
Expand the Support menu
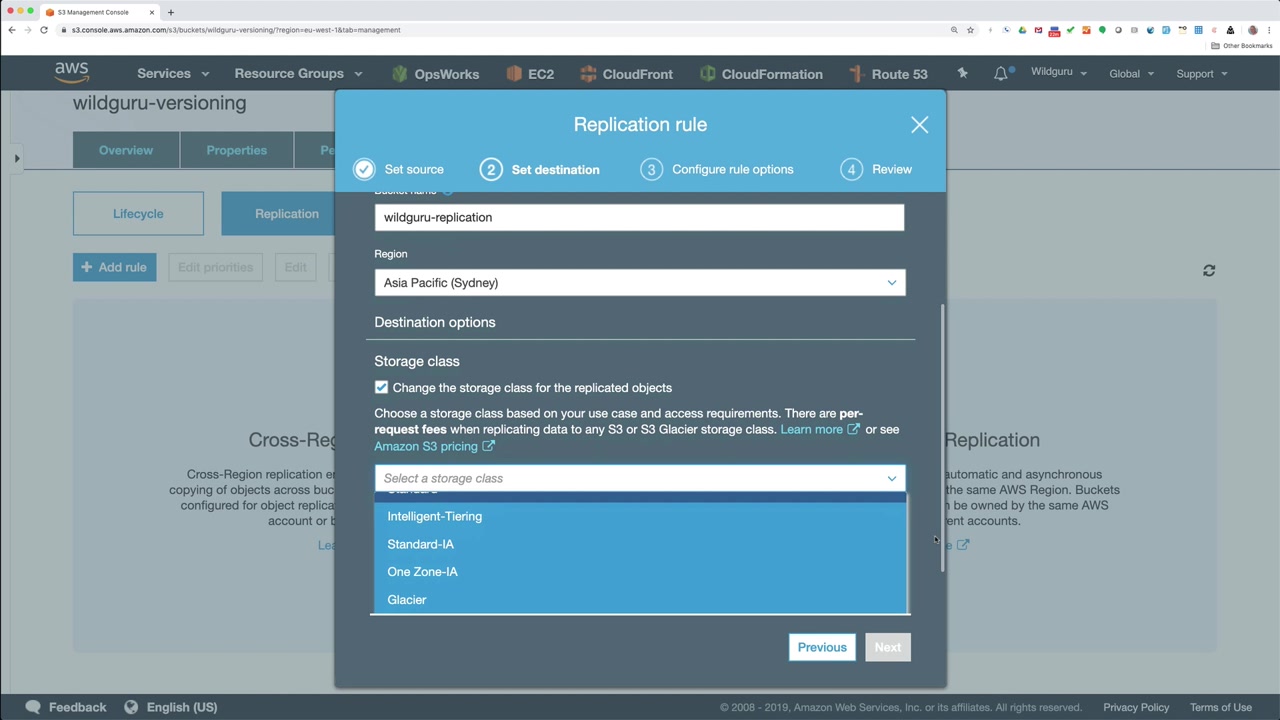(x=1202, y=74)
